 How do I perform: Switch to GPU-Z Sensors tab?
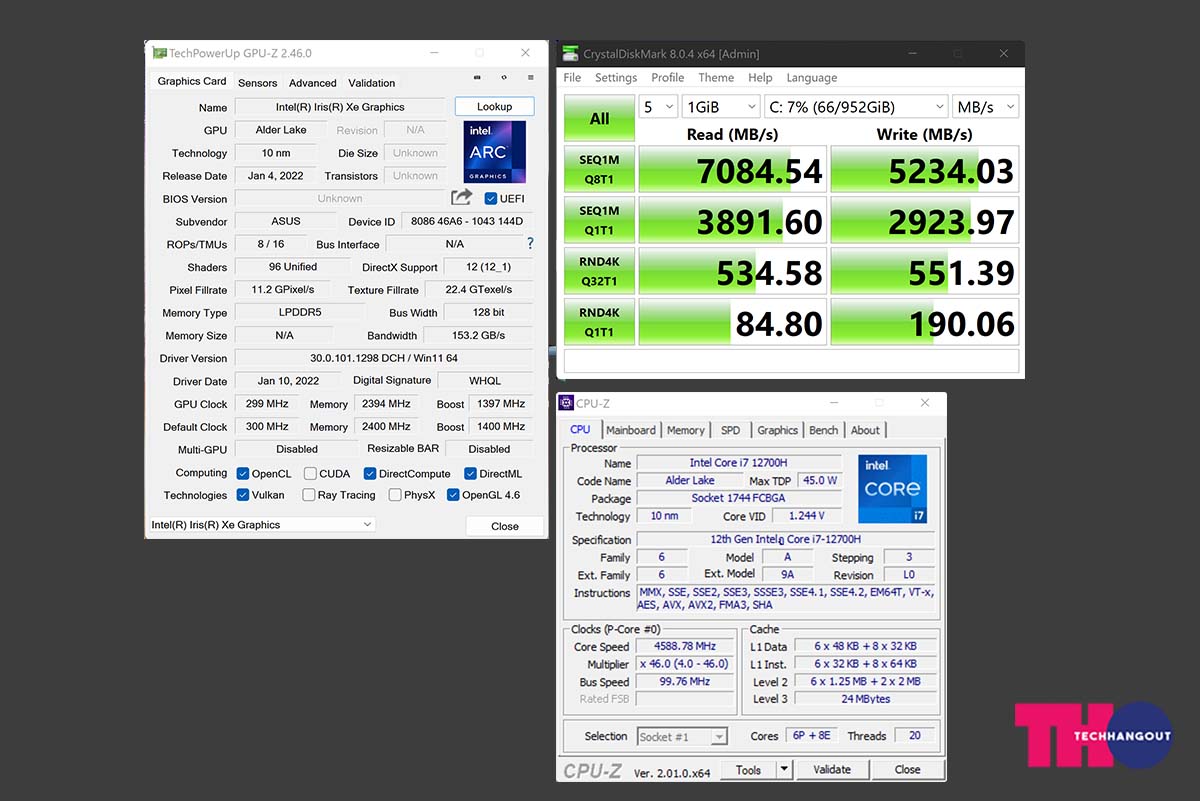point(258,83)
